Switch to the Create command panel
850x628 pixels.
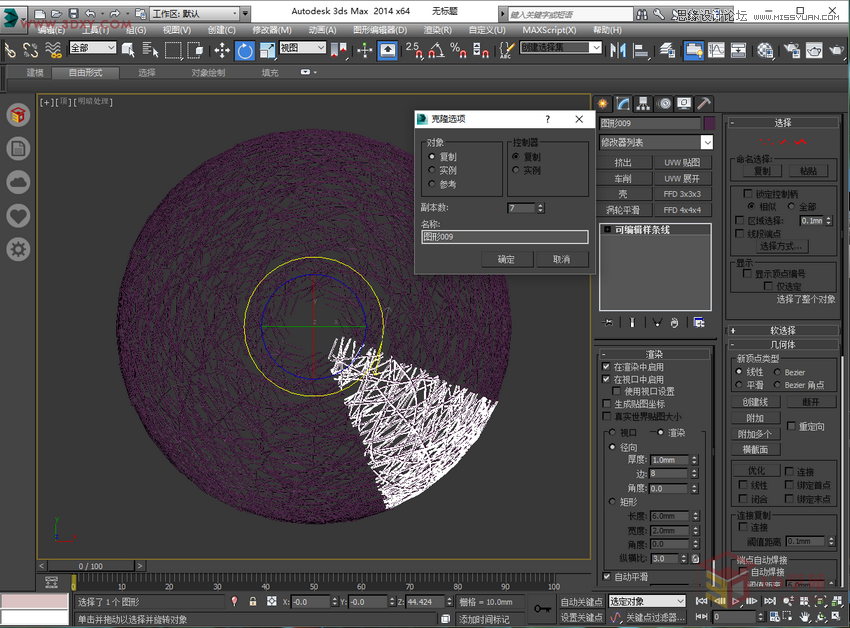click(603, 102)
